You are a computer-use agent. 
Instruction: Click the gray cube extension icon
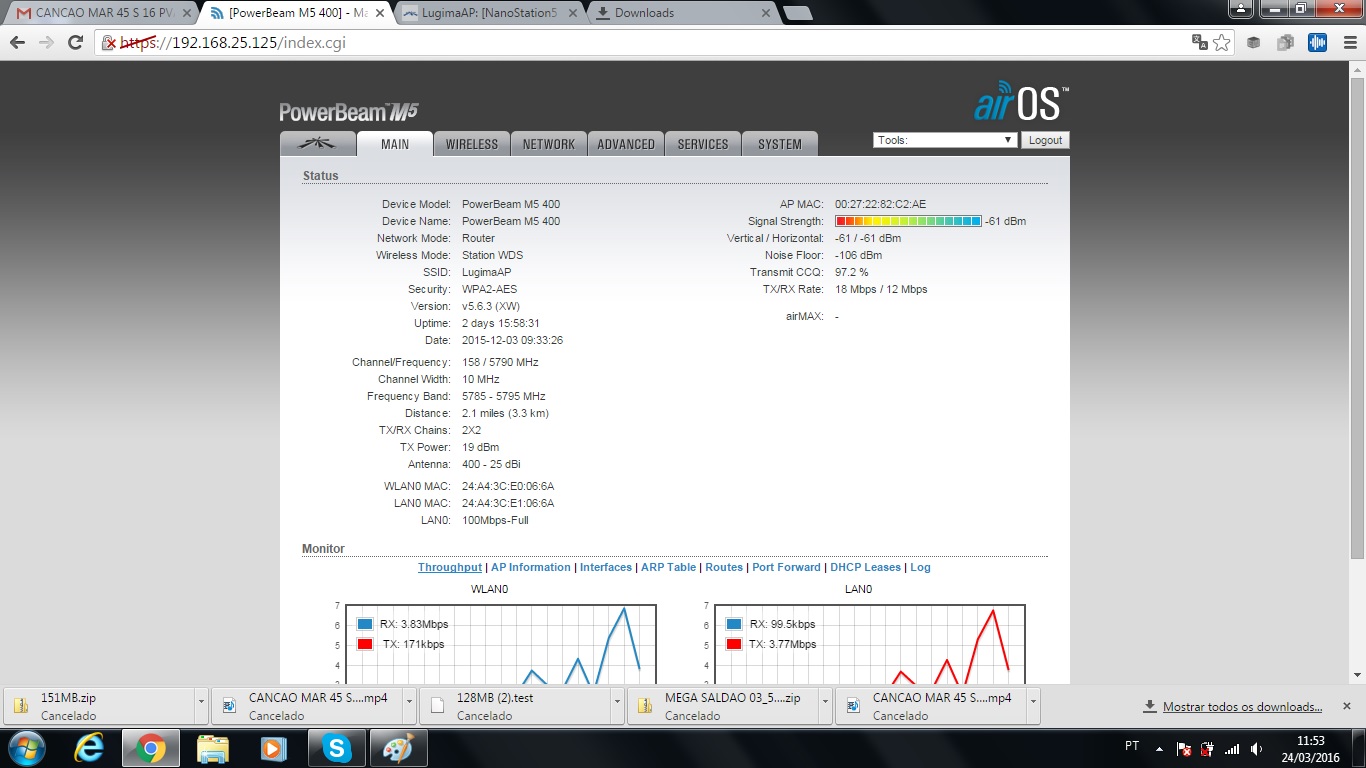point(1253,43)
